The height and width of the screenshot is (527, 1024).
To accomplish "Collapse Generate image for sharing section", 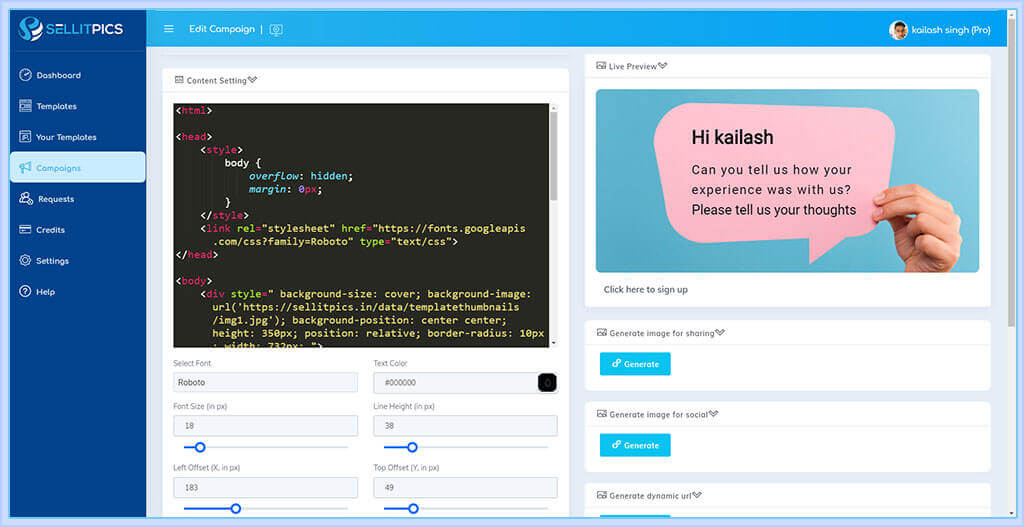I will [x=720, y=333].
